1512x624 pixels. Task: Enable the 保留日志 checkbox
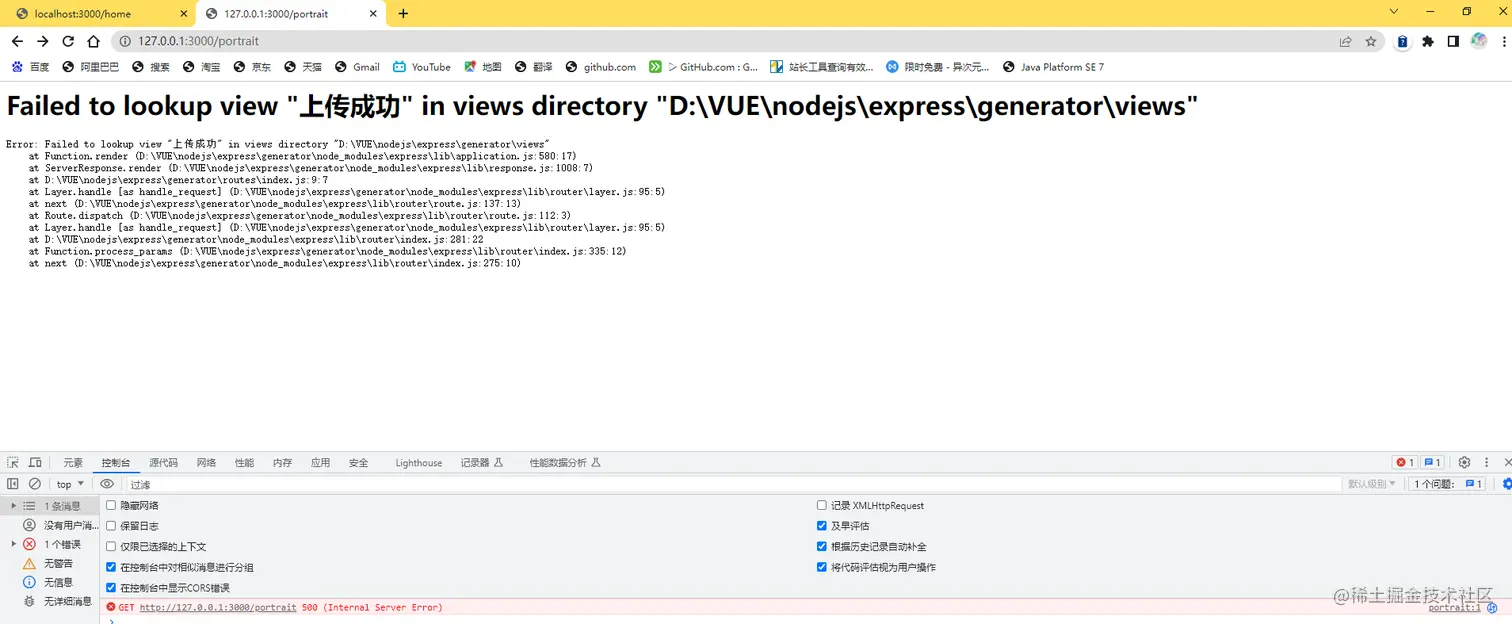(x=111, y=526)
